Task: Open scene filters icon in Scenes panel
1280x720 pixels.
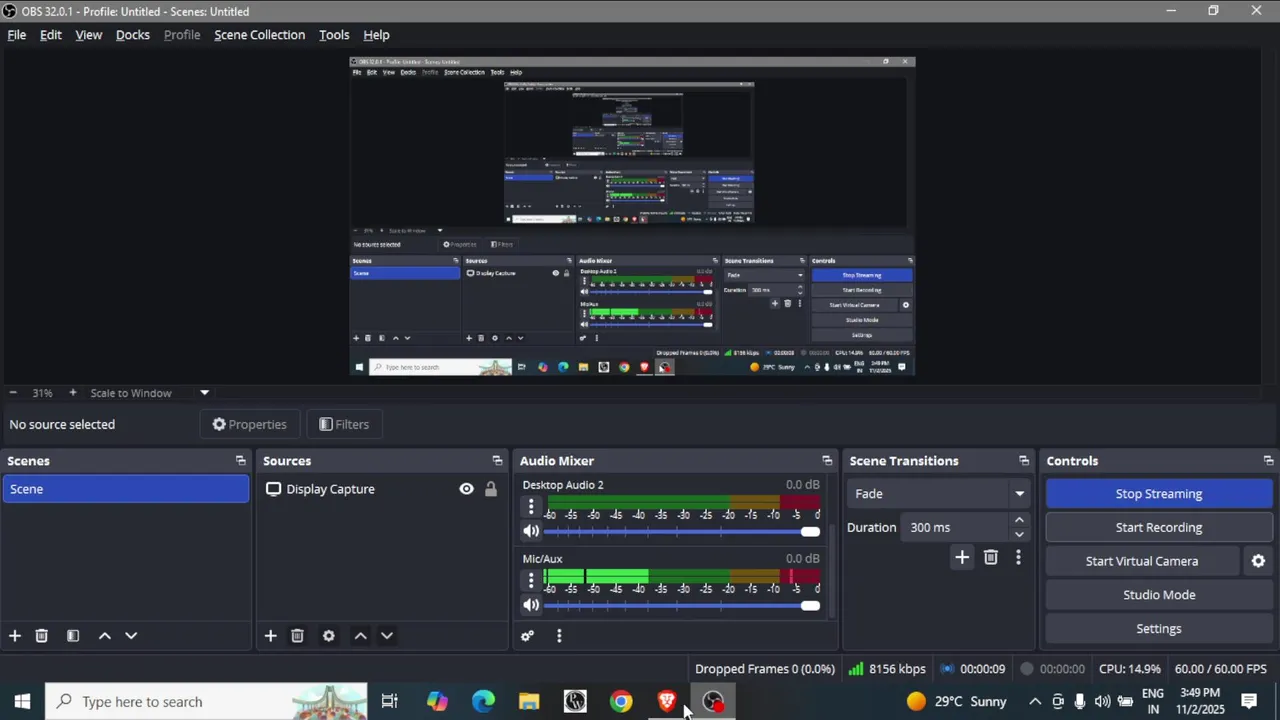Action: 73,636
